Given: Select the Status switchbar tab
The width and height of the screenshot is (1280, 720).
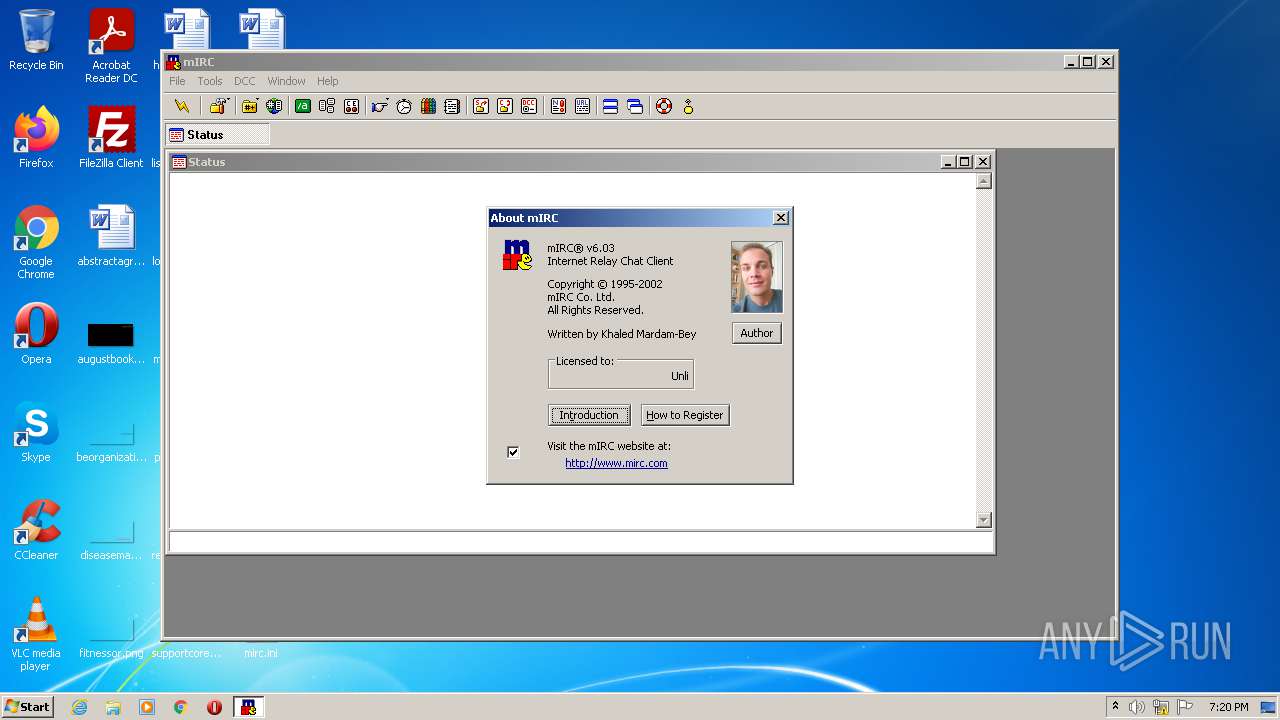Looking at the screenshot, I should (x=217, y=135).
